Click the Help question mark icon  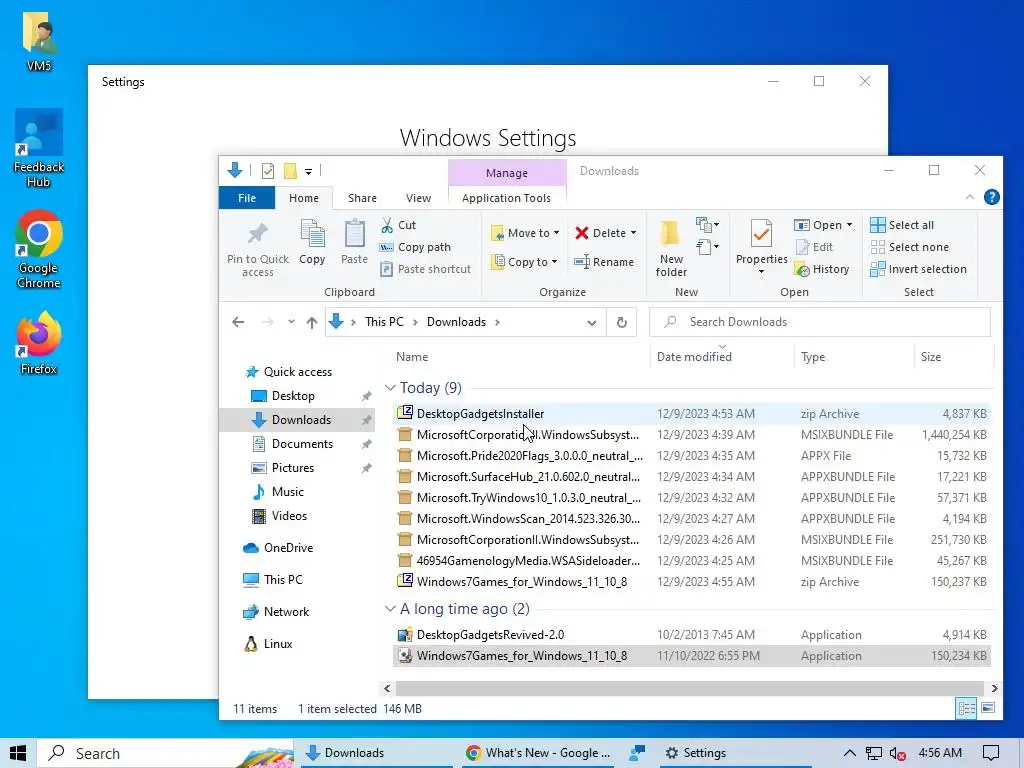991,197
